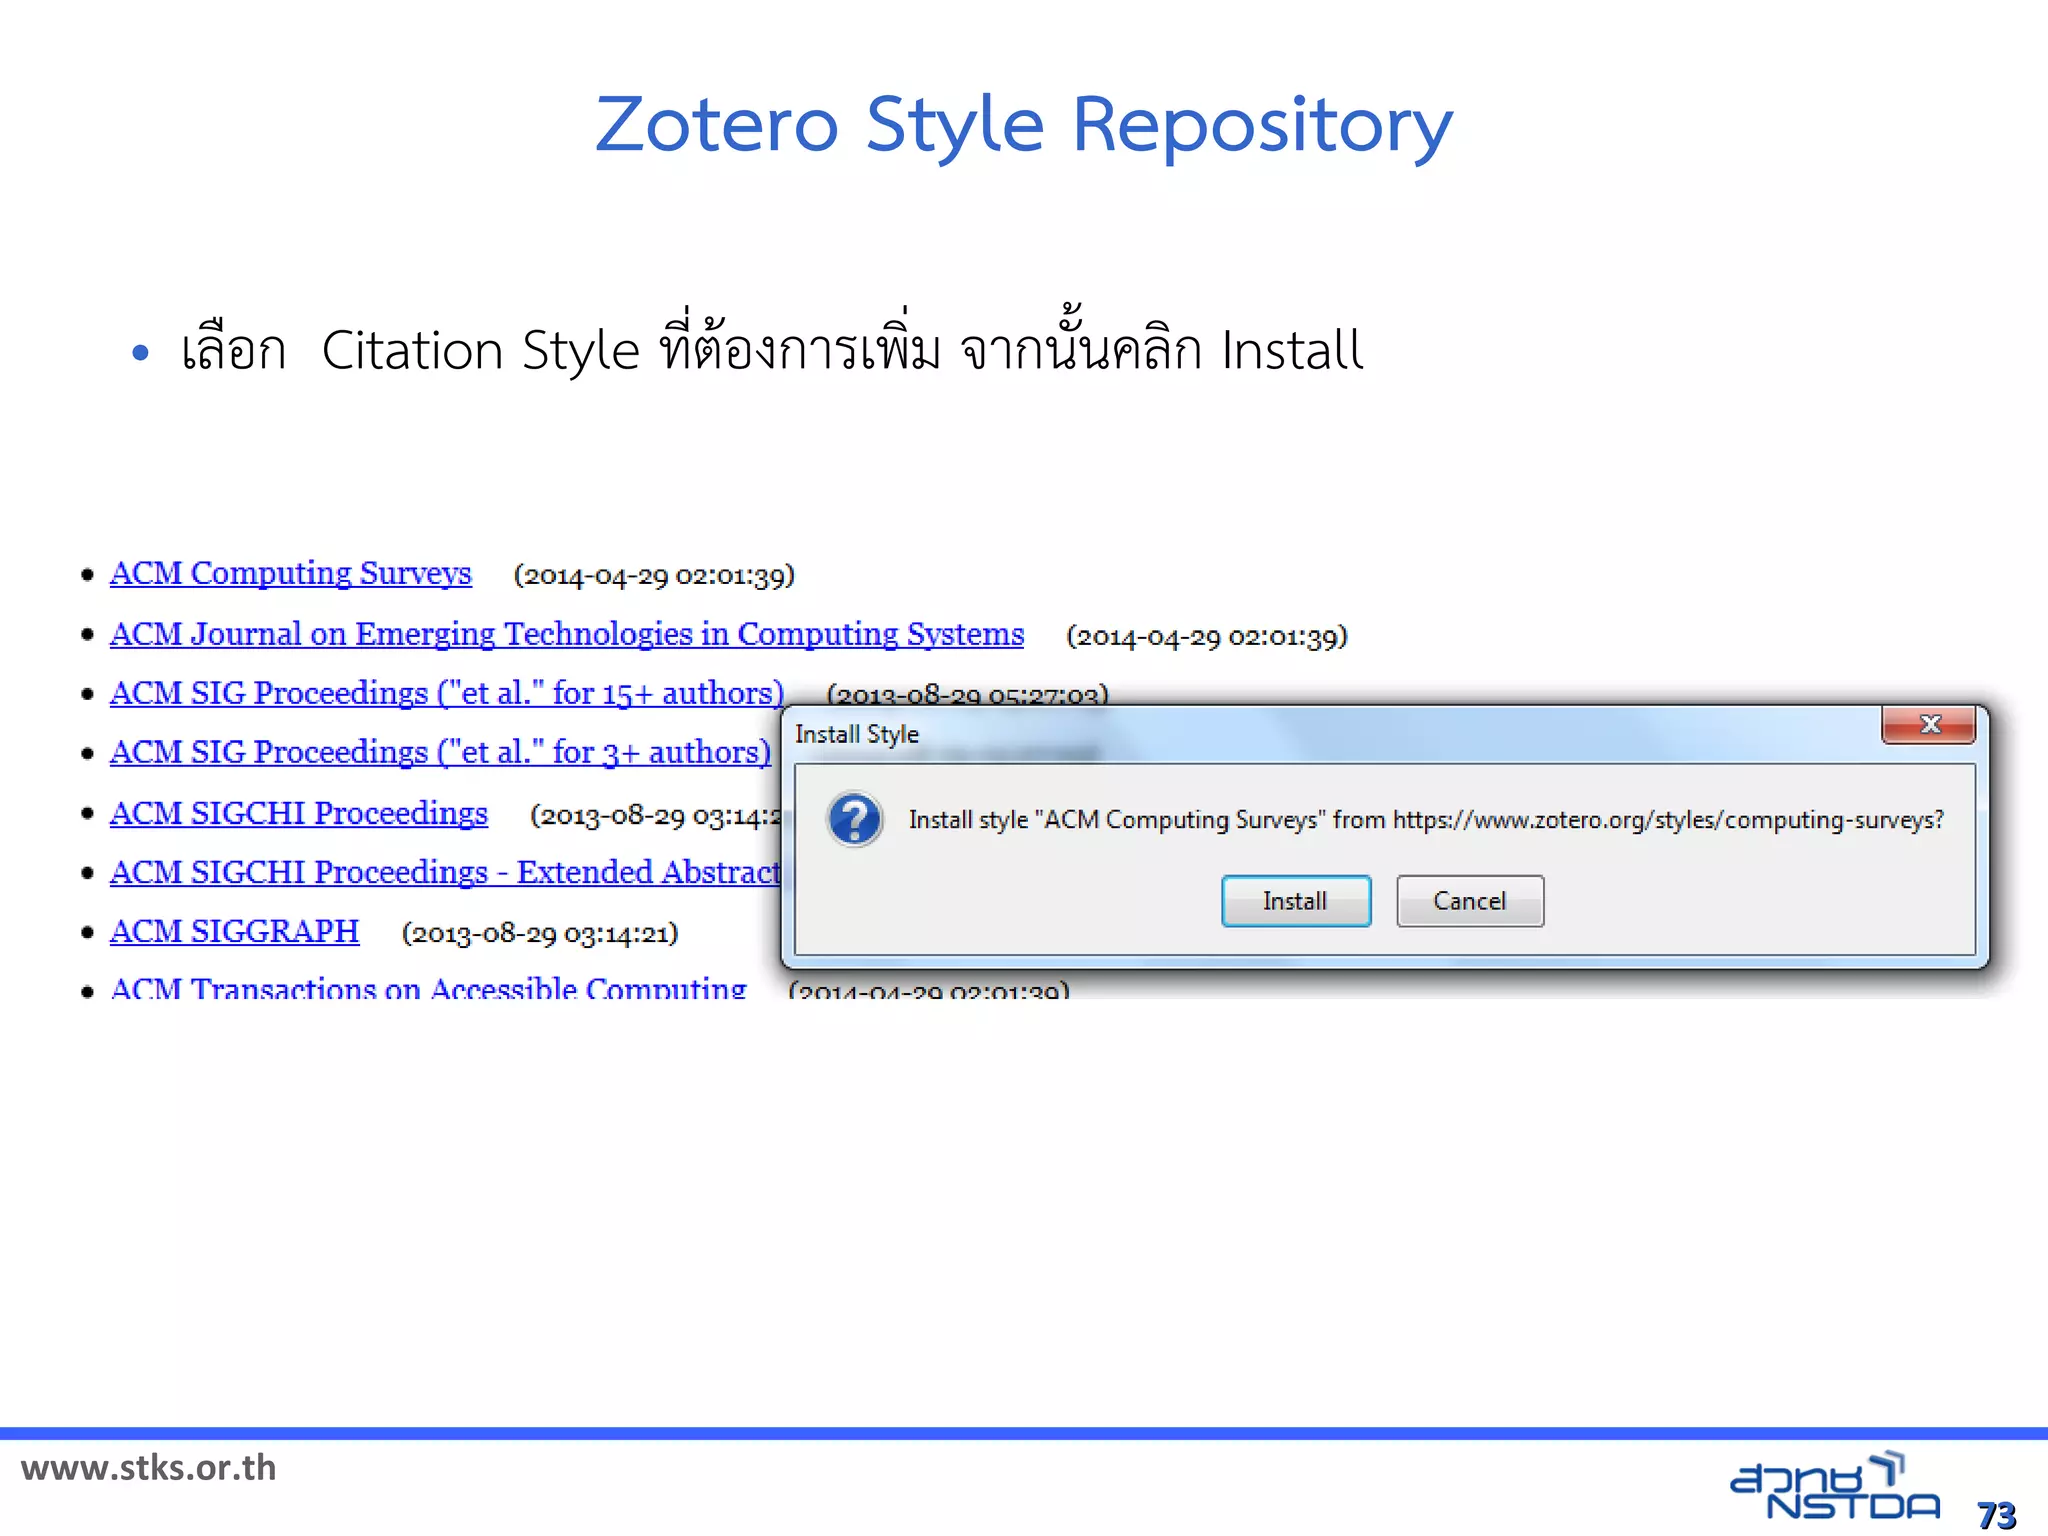Click the www.stks.or.th footer text
Screen dimensions: 2048x1536
[x=149, y=1468]
